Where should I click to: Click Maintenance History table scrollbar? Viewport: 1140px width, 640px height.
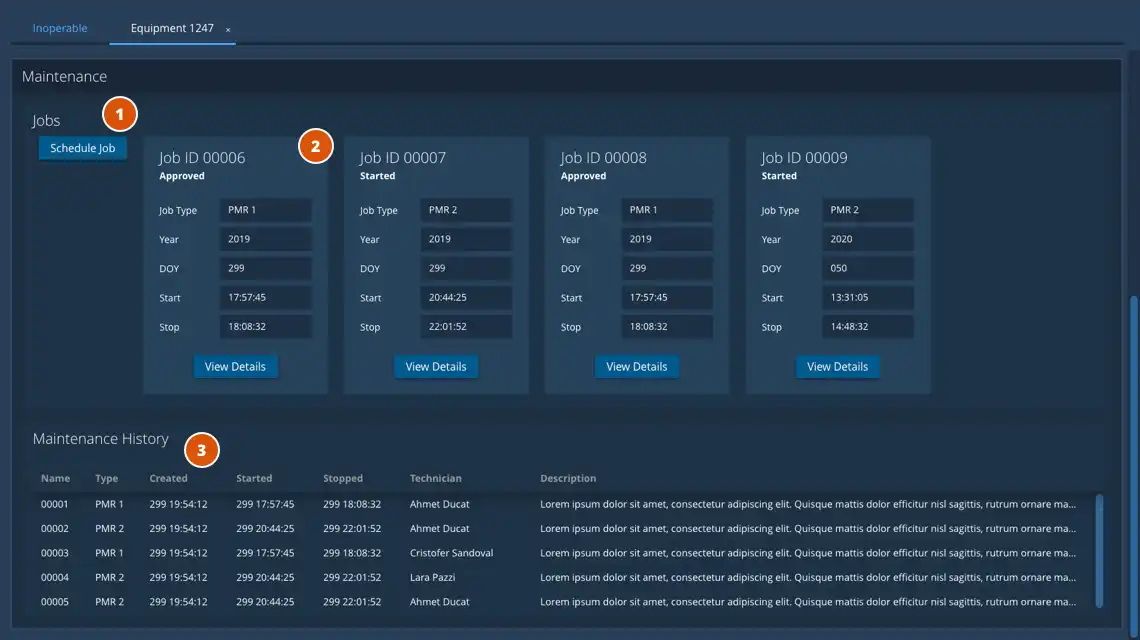click(x=1099, y=551)
